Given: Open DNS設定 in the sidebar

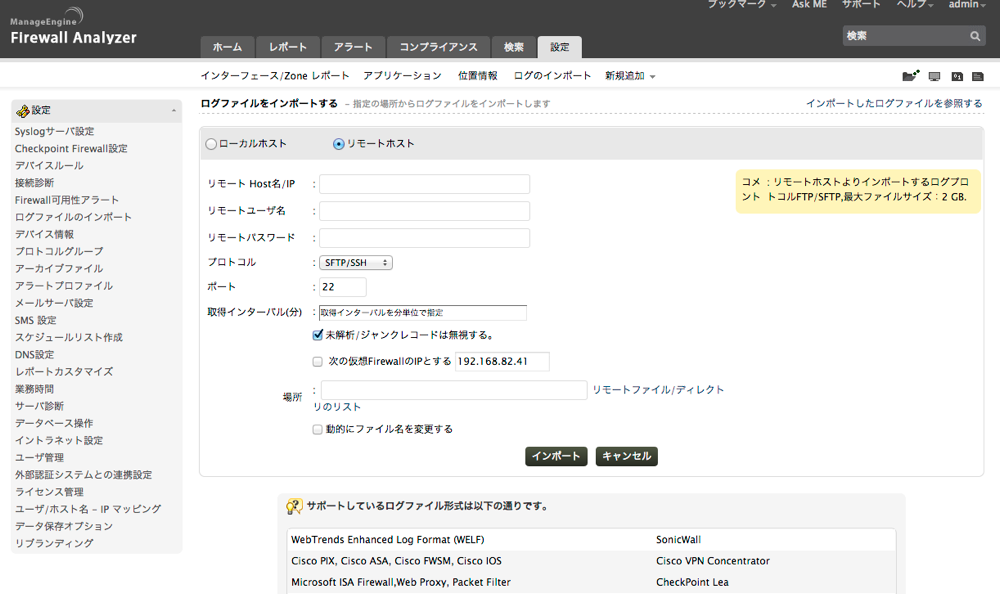Looking at the screenshot, I should coord(34,355).
